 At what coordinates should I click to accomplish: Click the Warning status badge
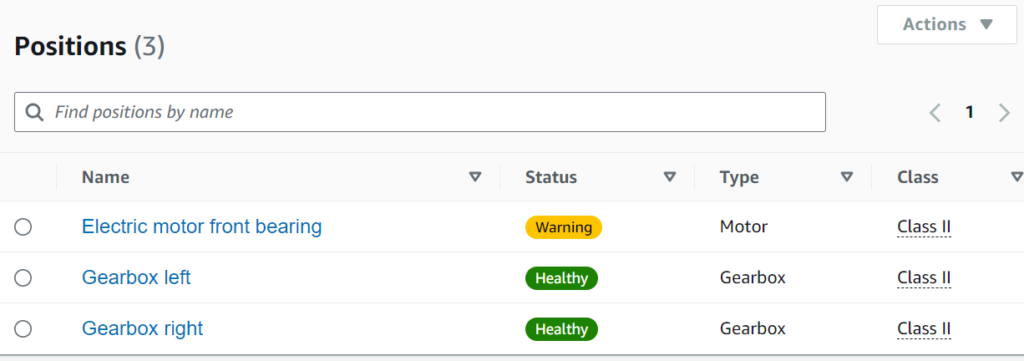tap(564, 227)
